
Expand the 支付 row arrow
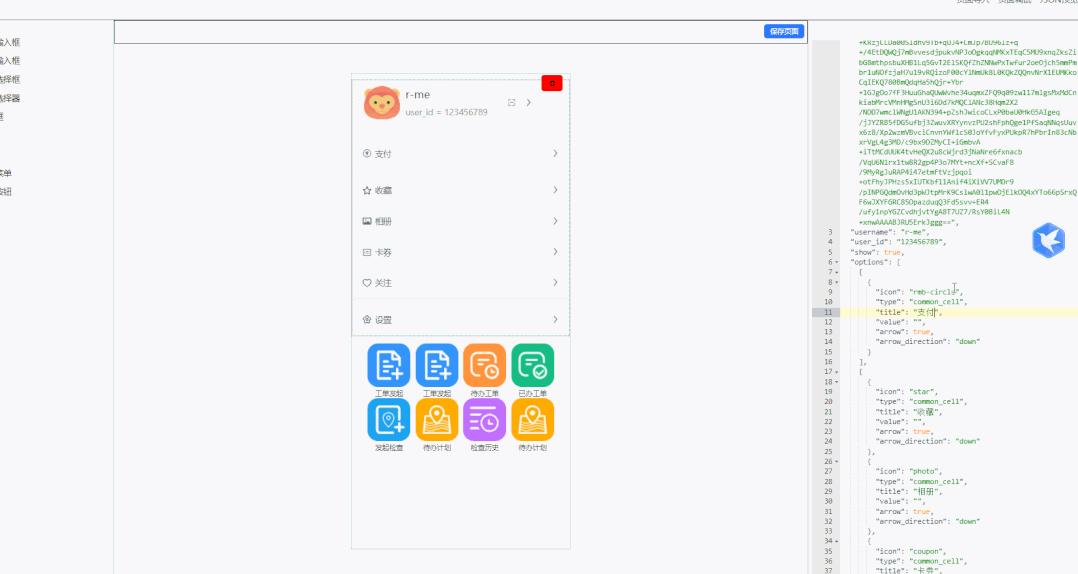click(556, 153)
